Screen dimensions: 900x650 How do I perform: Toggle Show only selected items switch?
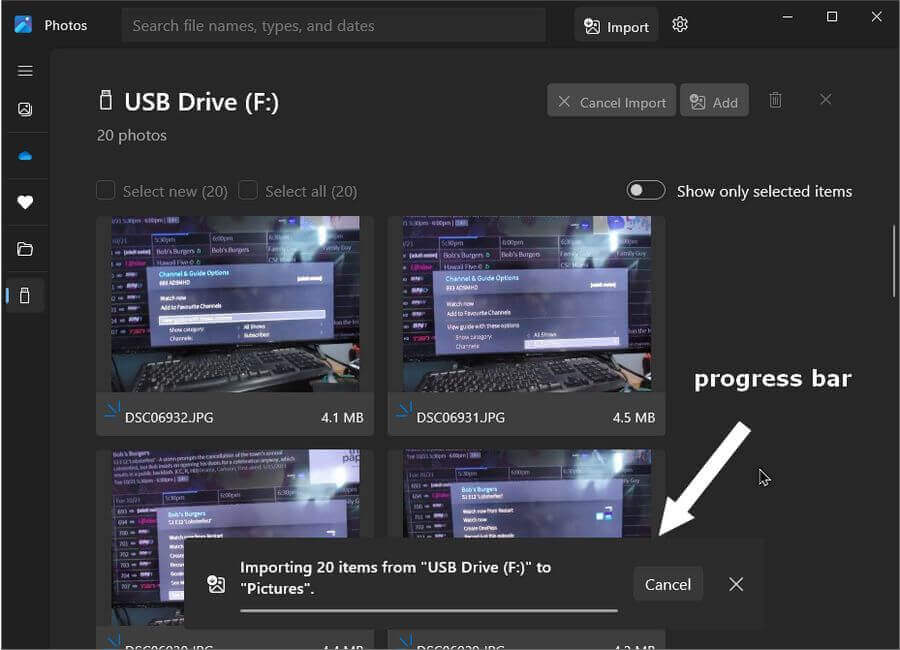click(x=645, y=191)
